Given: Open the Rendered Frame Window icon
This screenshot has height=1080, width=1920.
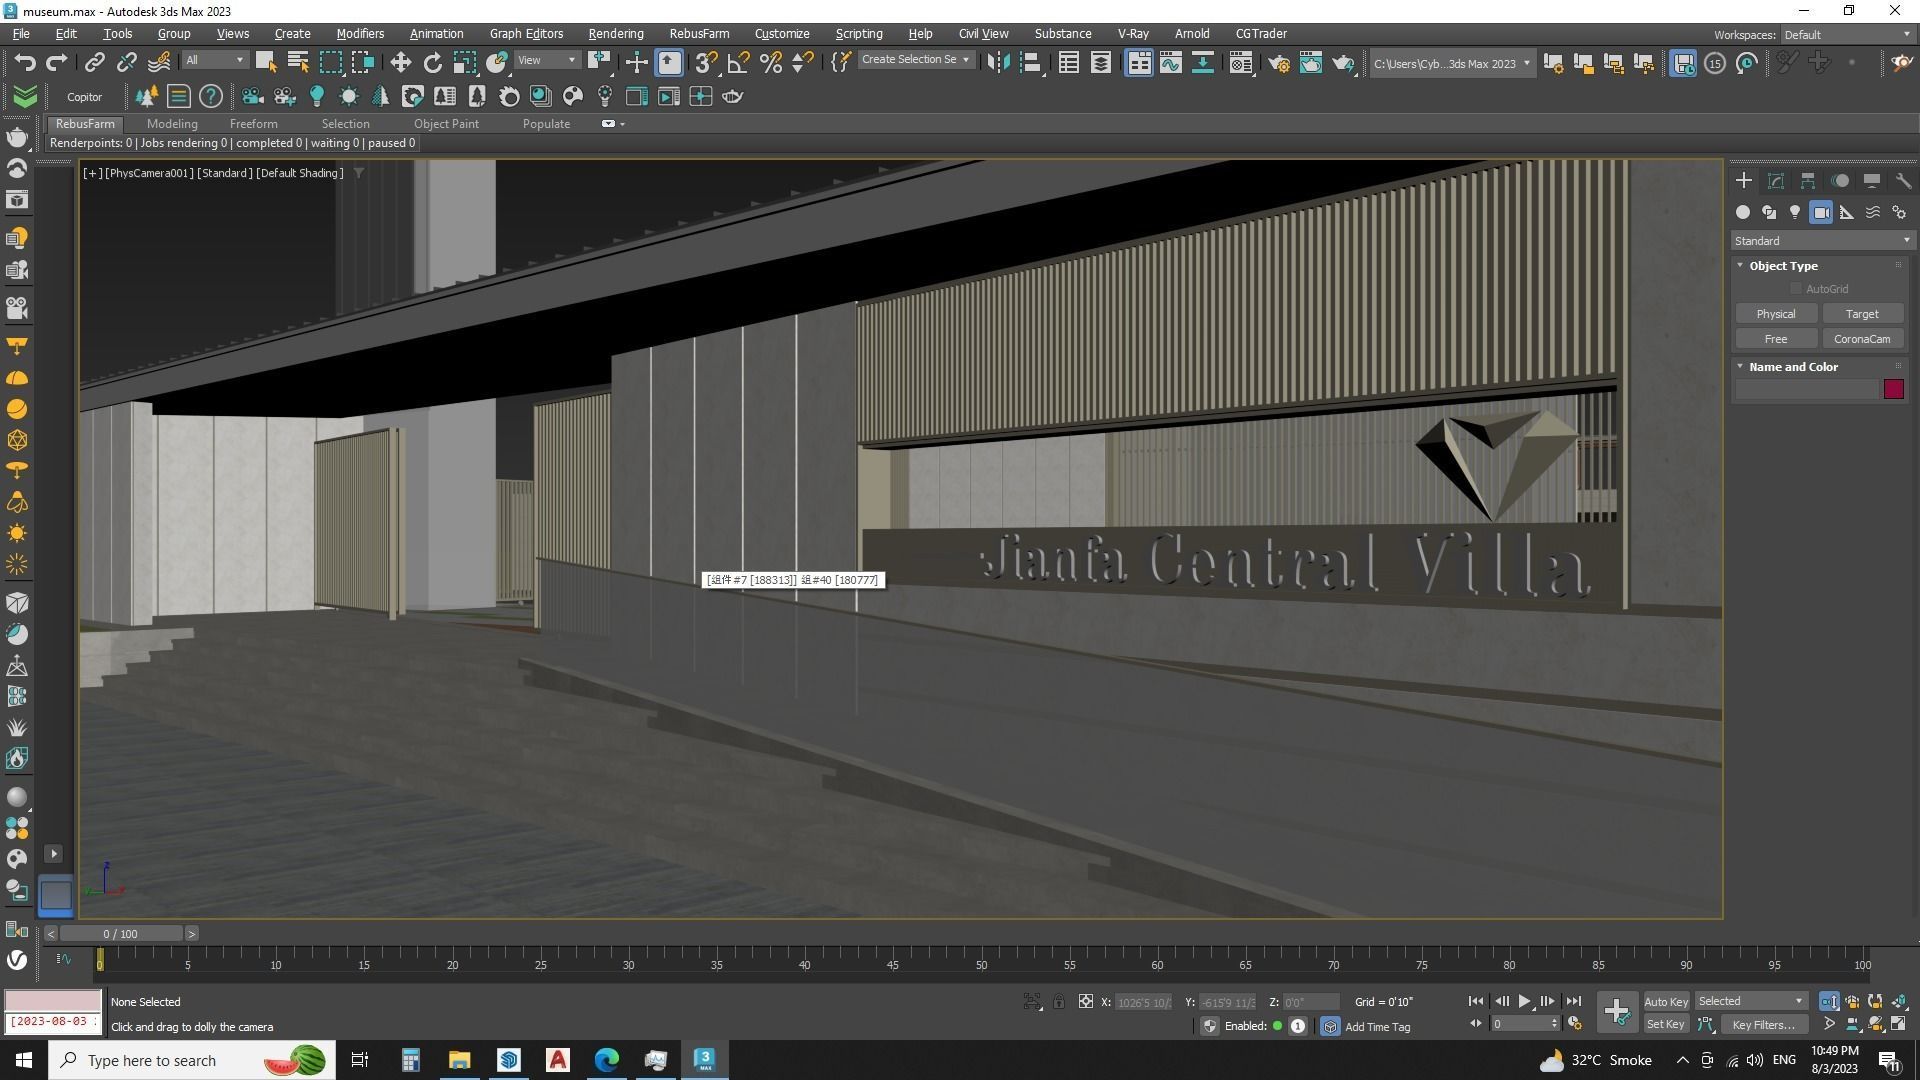Looking at the screenshot, I should point(1311,62).
